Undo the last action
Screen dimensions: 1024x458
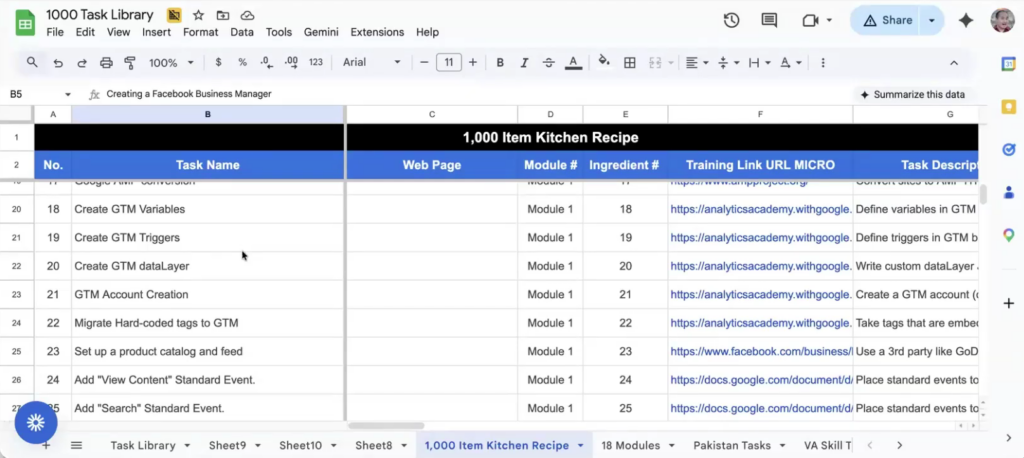58,63
